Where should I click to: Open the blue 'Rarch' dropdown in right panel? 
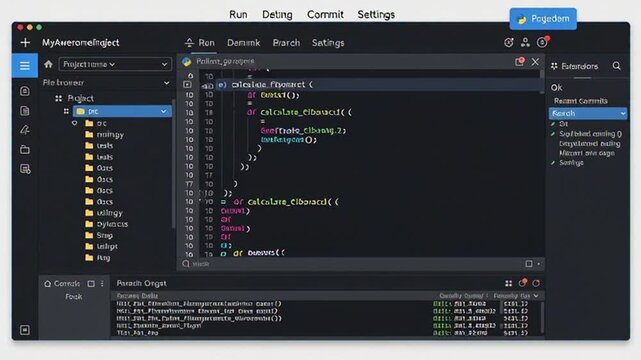point(588,113)
